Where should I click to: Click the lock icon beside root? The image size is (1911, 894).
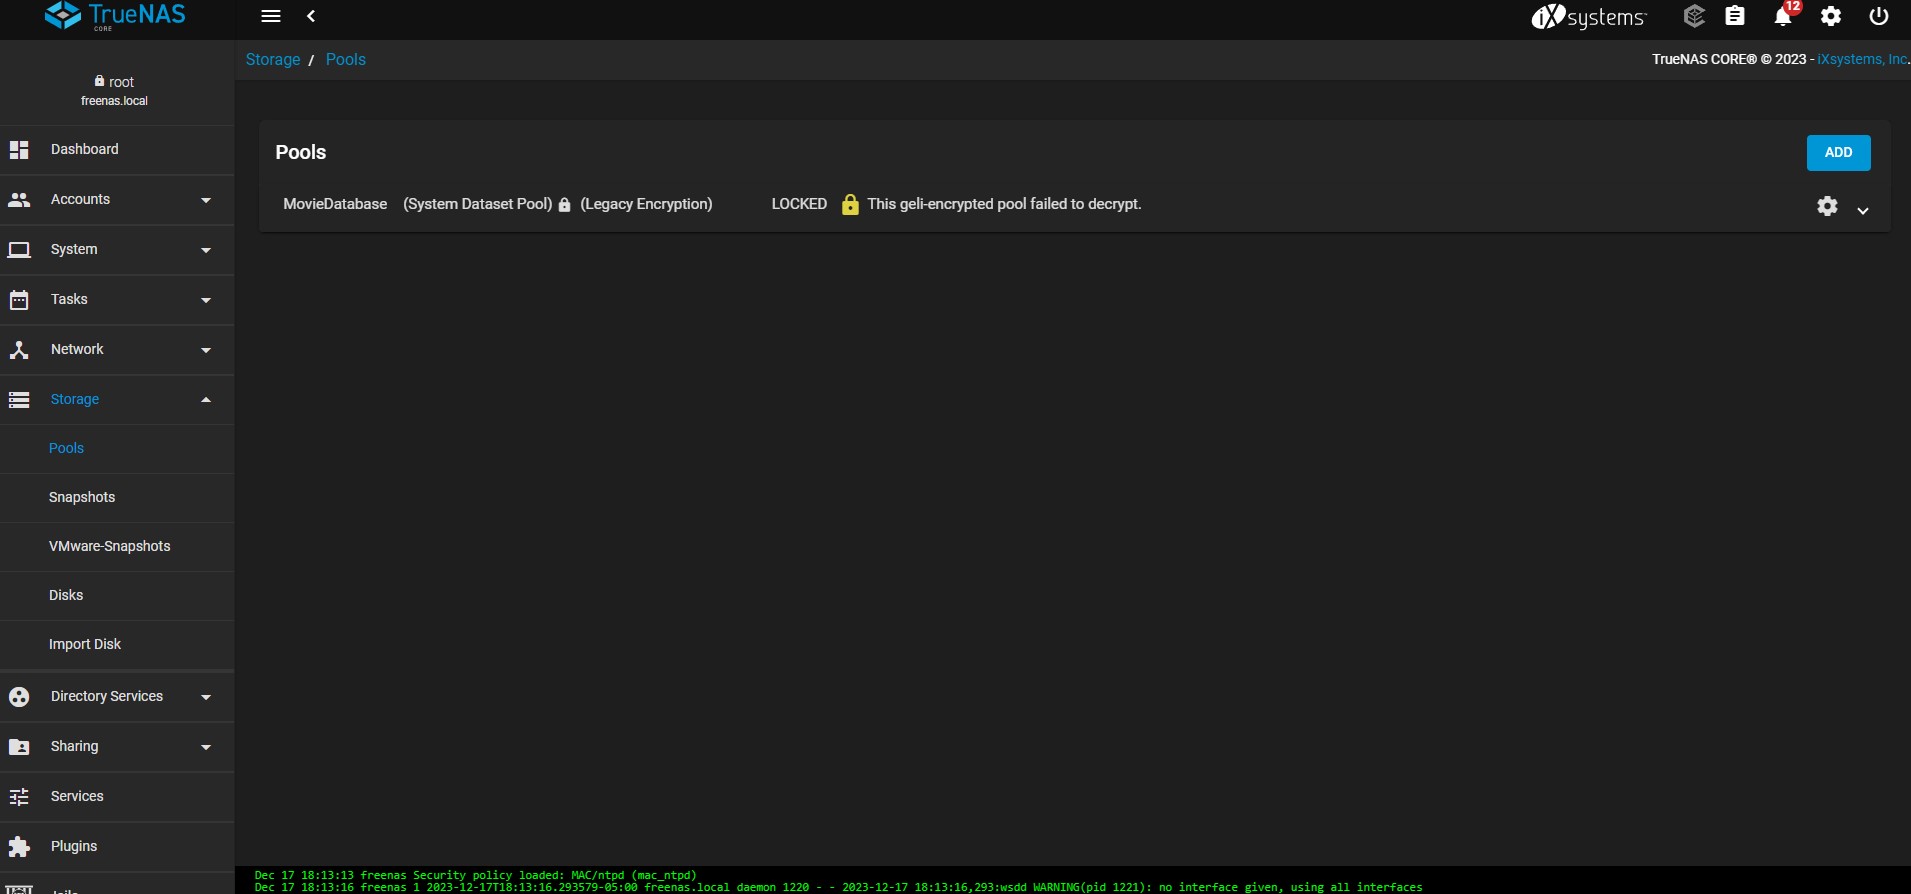point(99,81)
